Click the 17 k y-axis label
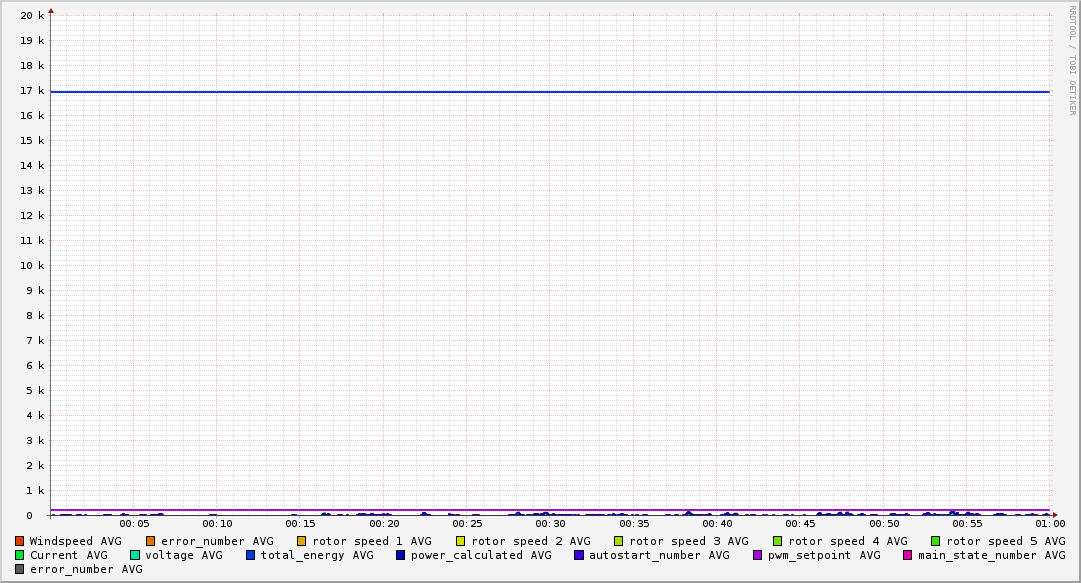This screenshot has width=1081, height=583. point(34,91)
